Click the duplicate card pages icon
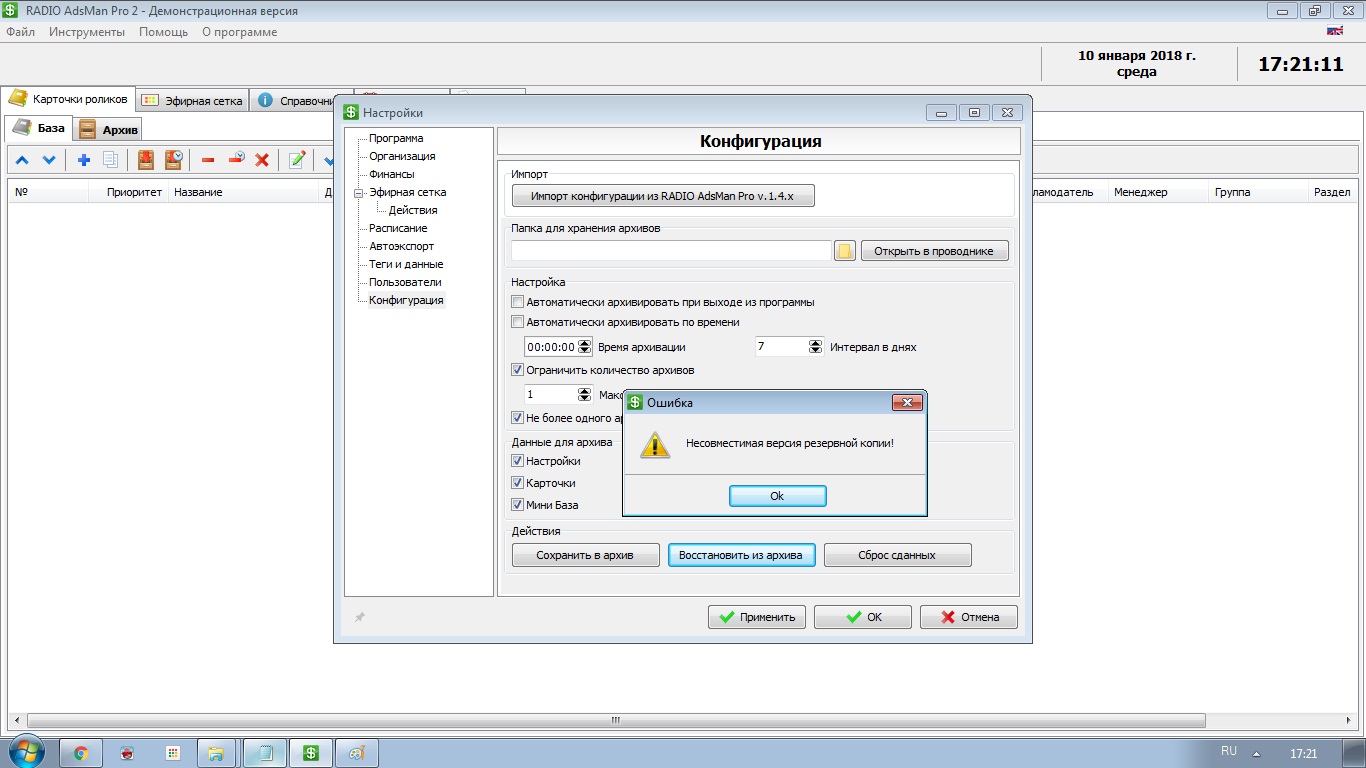The height and width of the screenshot is (768, 1366). coord(111,160)
